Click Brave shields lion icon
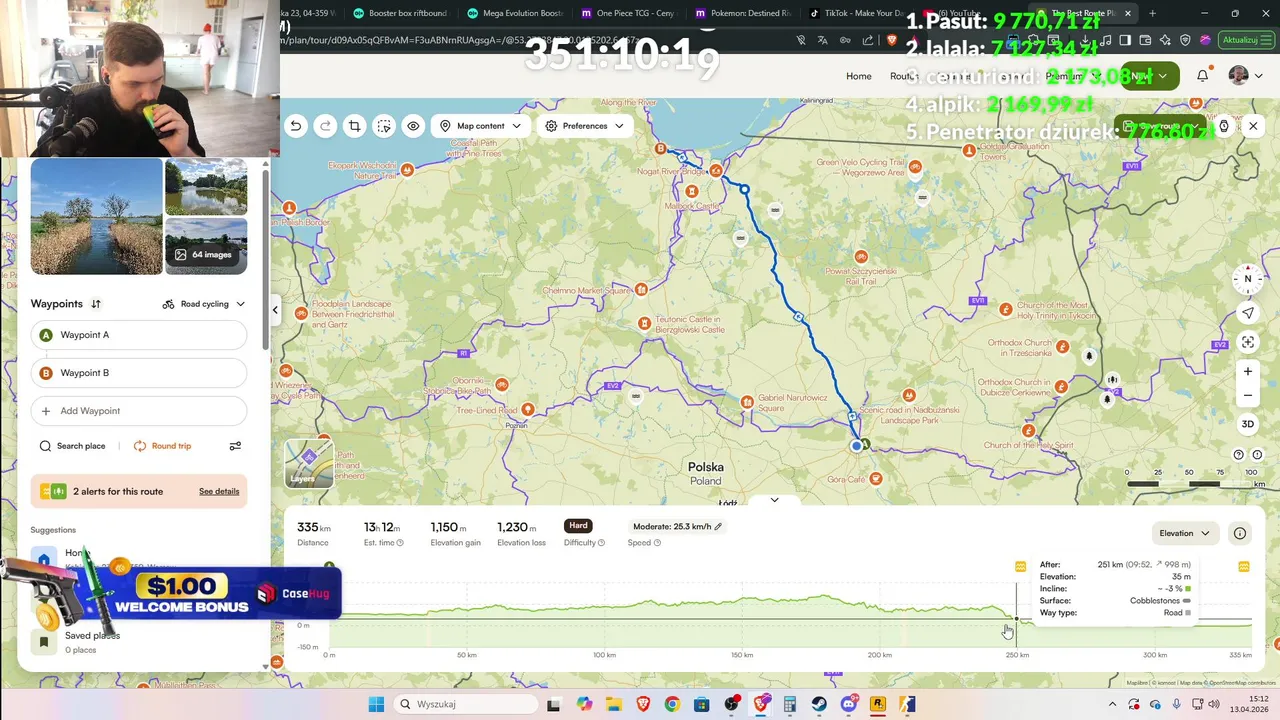Viewport: 1280px width, 720px height. coord(892,40)
